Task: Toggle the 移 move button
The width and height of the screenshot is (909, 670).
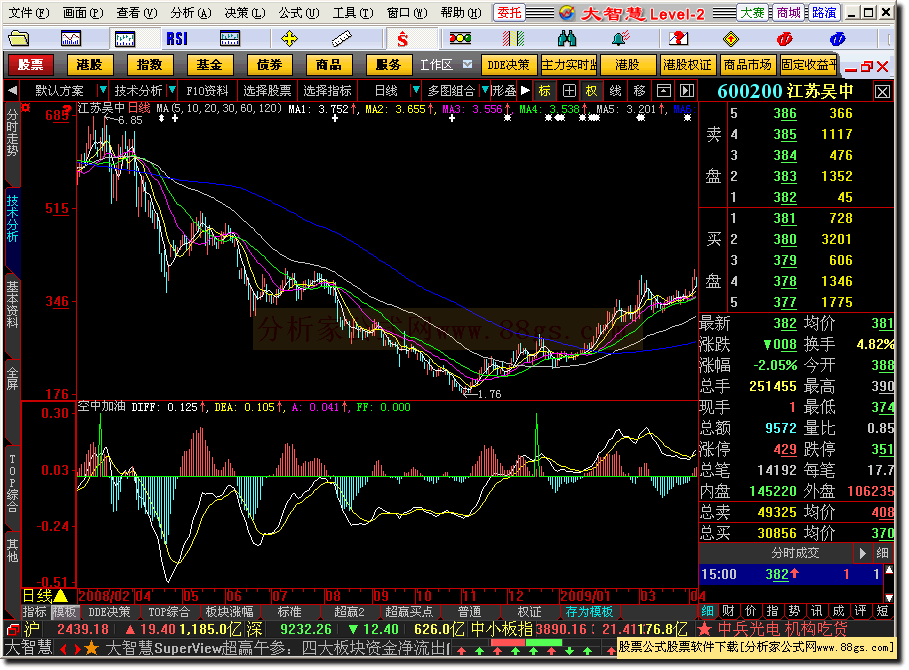Action: [x=639, y=90]
